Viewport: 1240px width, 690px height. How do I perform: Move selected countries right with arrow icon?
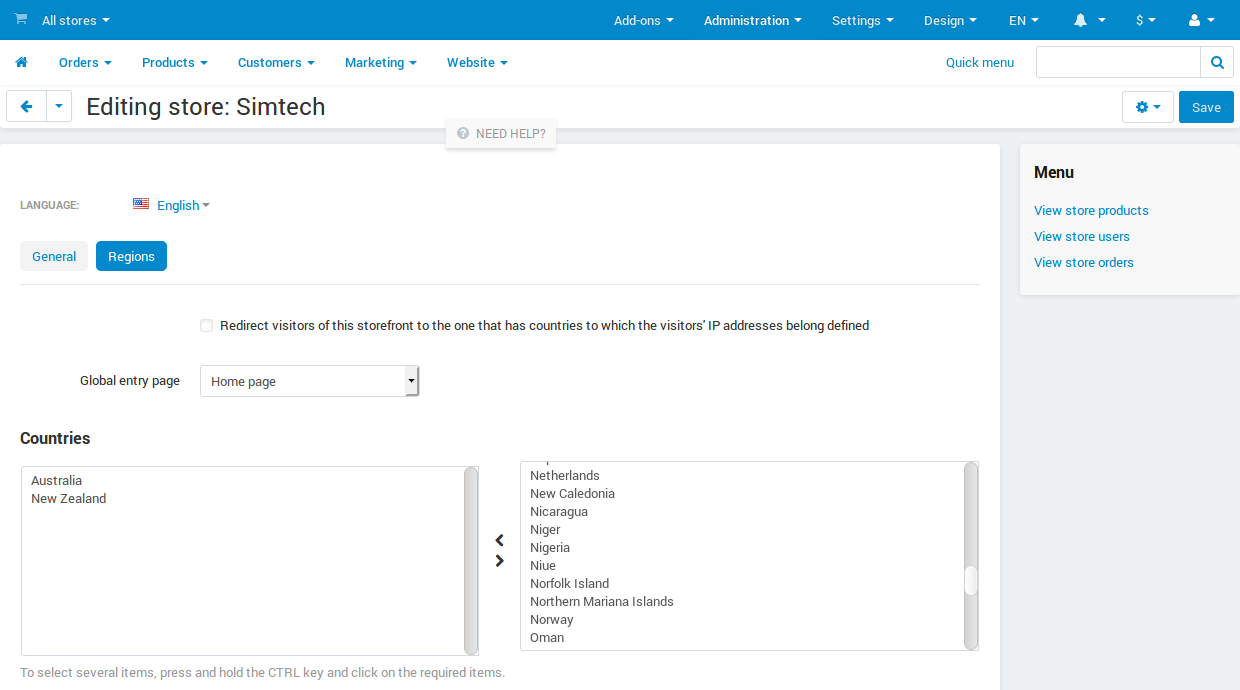click(x=500, y=561)
